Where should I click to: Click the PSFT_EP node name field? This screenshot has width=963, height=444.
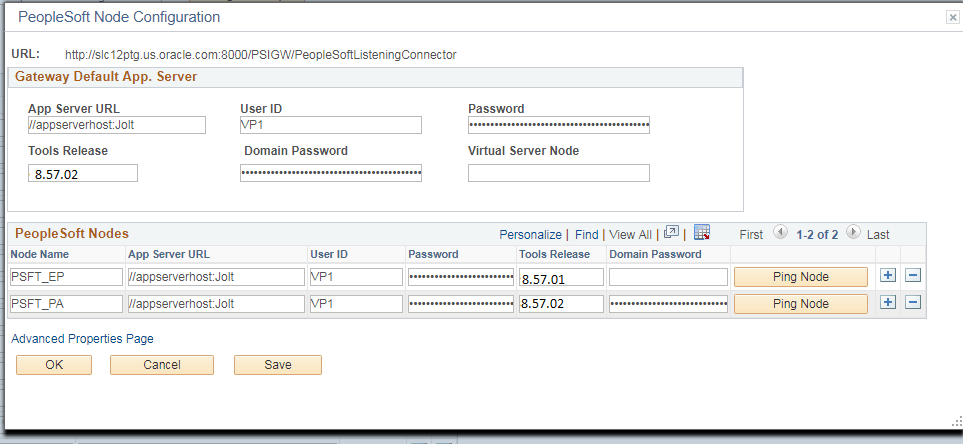pyautogui.click(x=66, y=277)
